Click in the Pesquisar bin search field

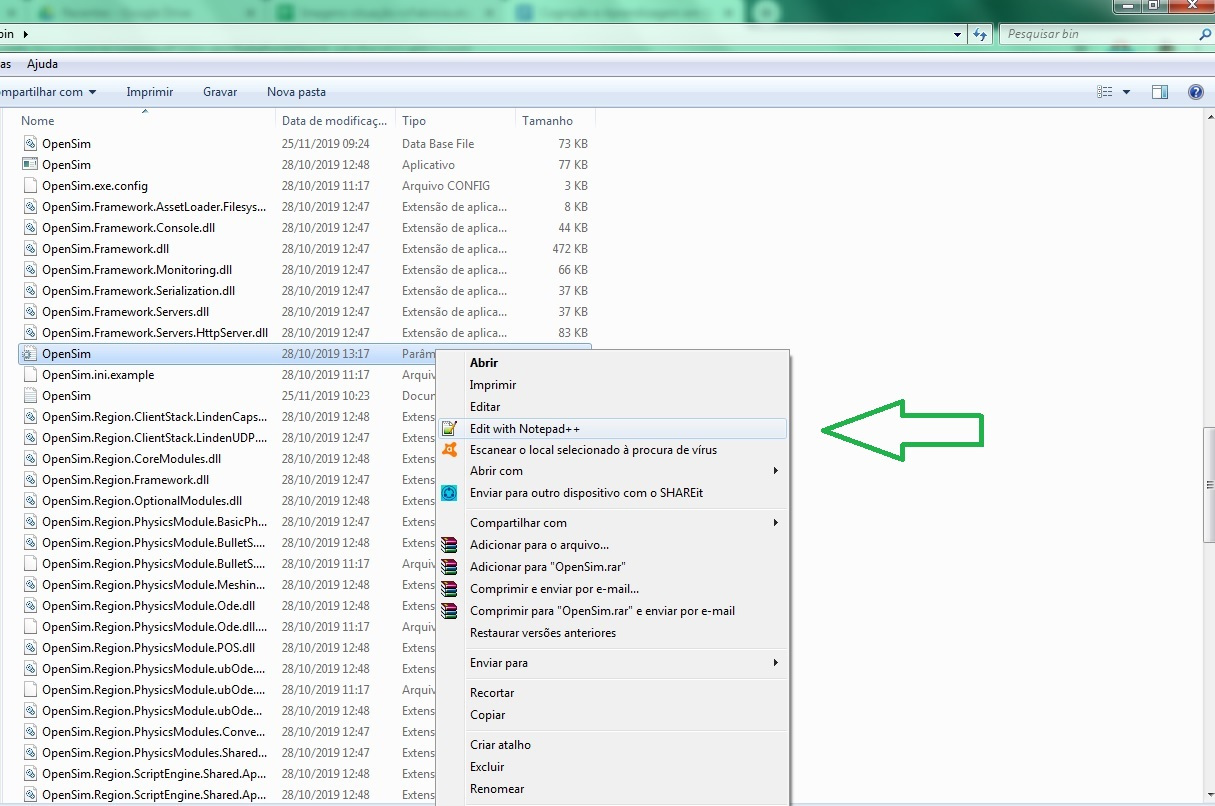pyautogui.click(x=1100, y=34)
